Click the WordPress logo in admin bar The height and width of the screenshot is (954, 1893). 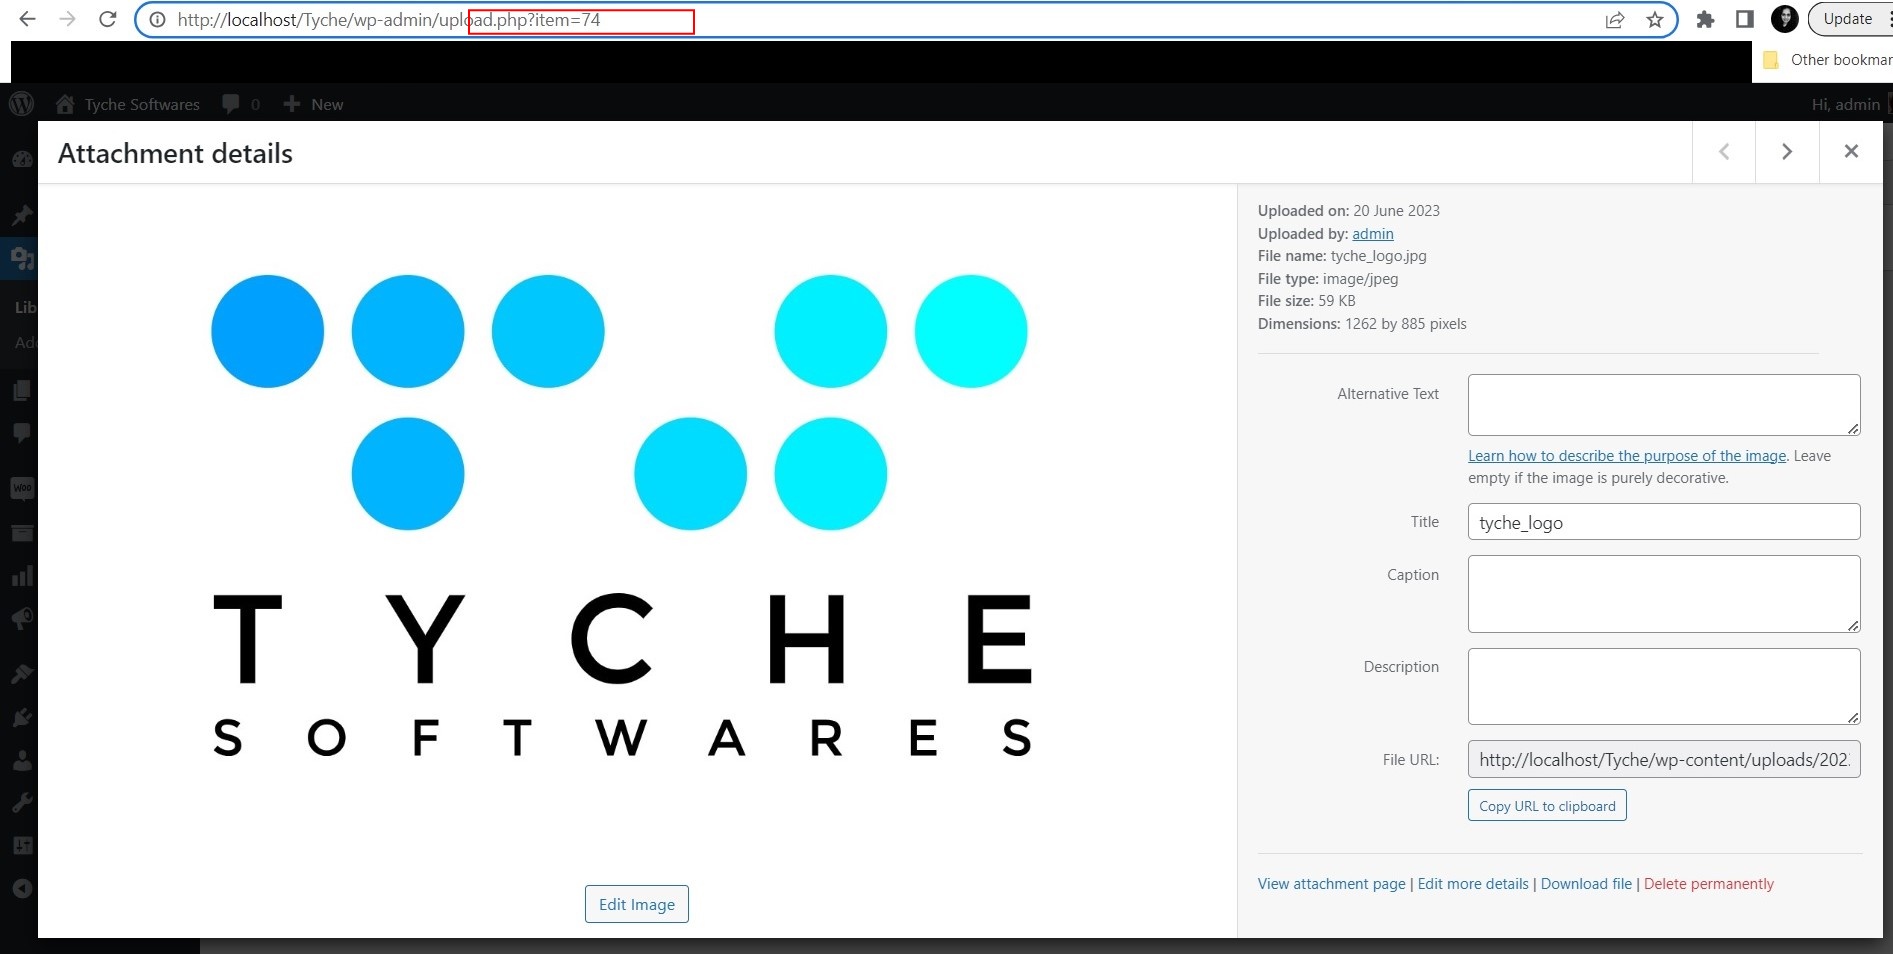22,104
